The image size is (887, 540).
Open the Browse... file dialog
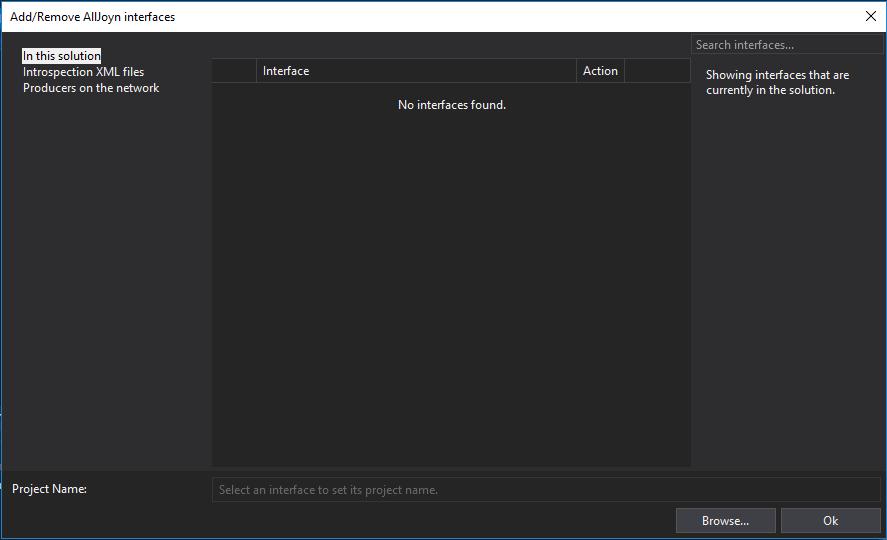point(726,520)
